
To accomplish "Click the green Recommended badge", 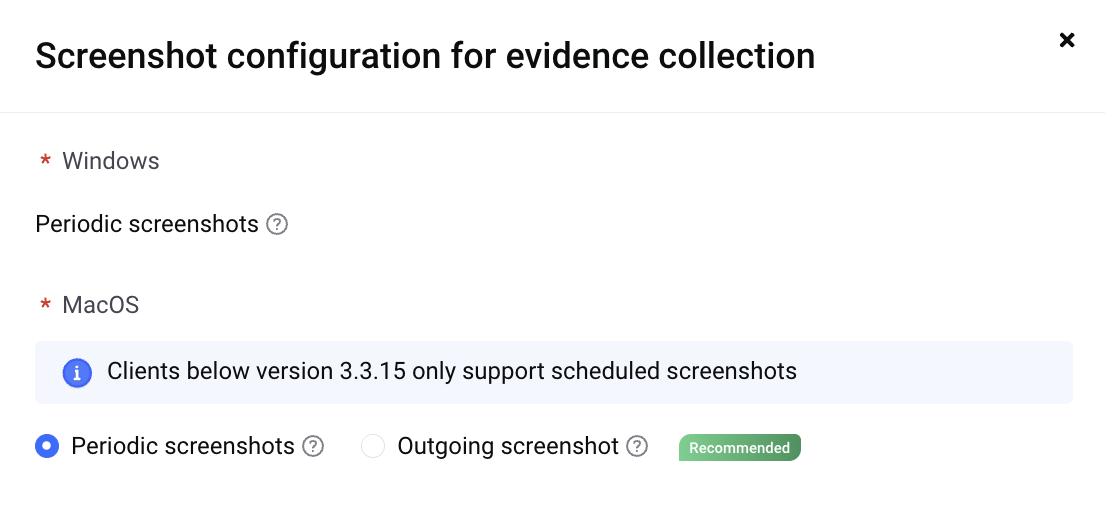I will pyautogui.click(x=740, y=448).
